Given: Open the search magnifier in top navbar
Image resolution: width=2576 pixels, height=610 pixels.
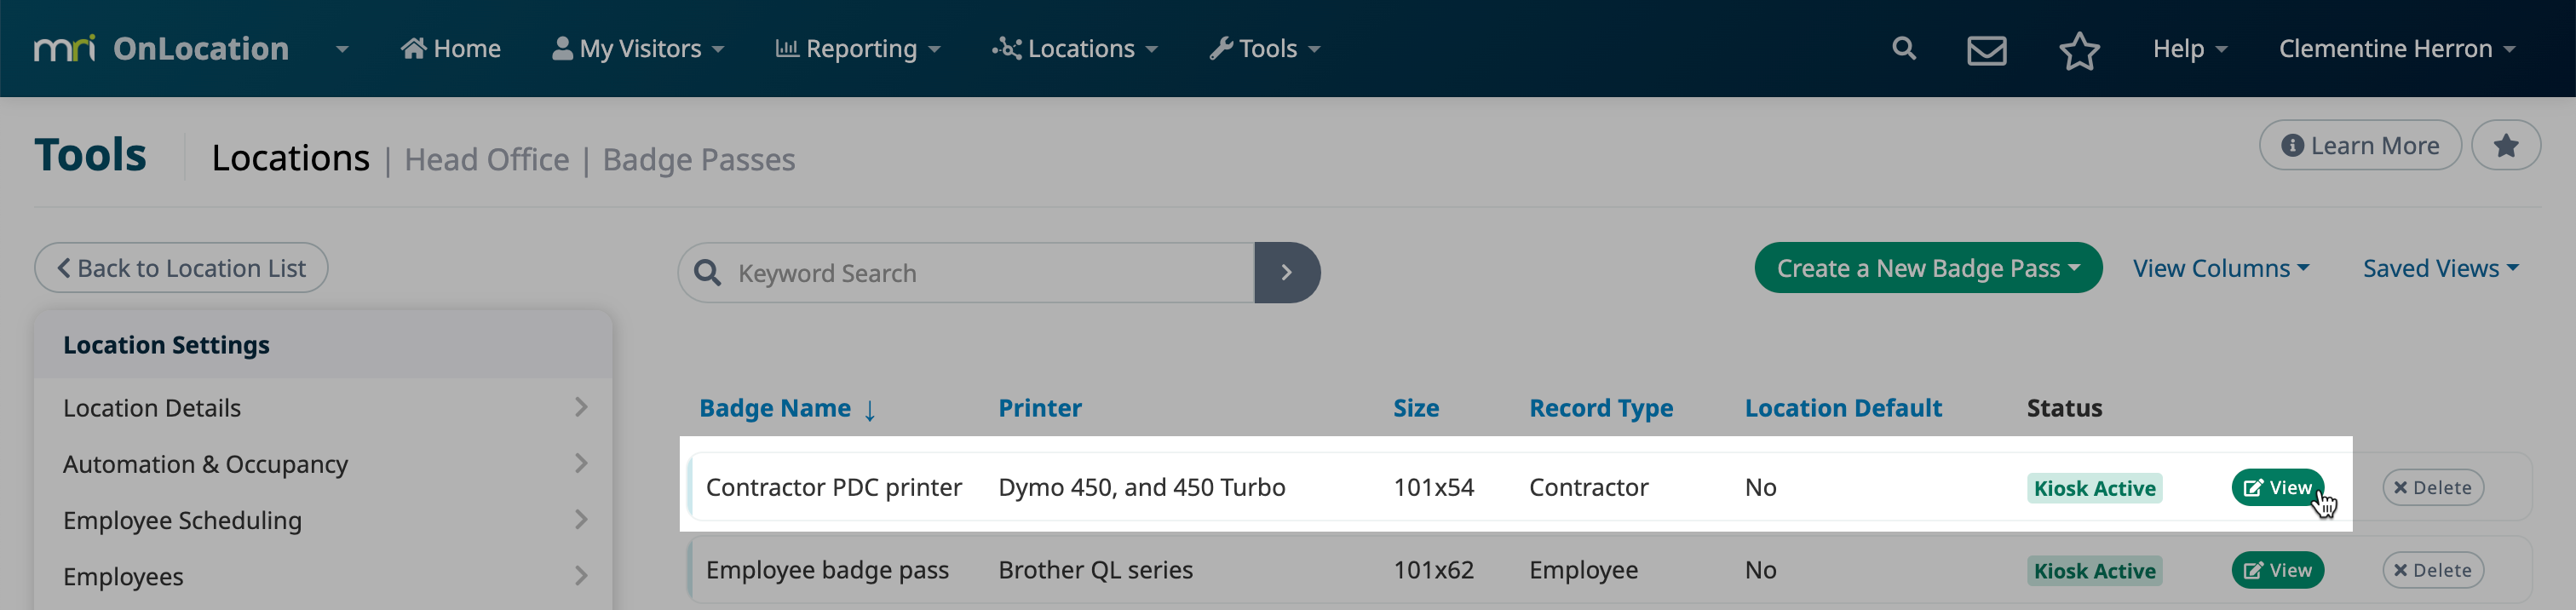Looking at the screenshot, I should 1903,48.
